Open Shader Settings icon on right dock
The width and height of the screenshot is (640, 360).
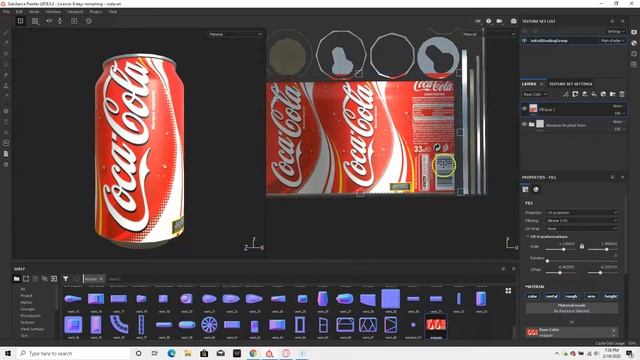(634, 43)
